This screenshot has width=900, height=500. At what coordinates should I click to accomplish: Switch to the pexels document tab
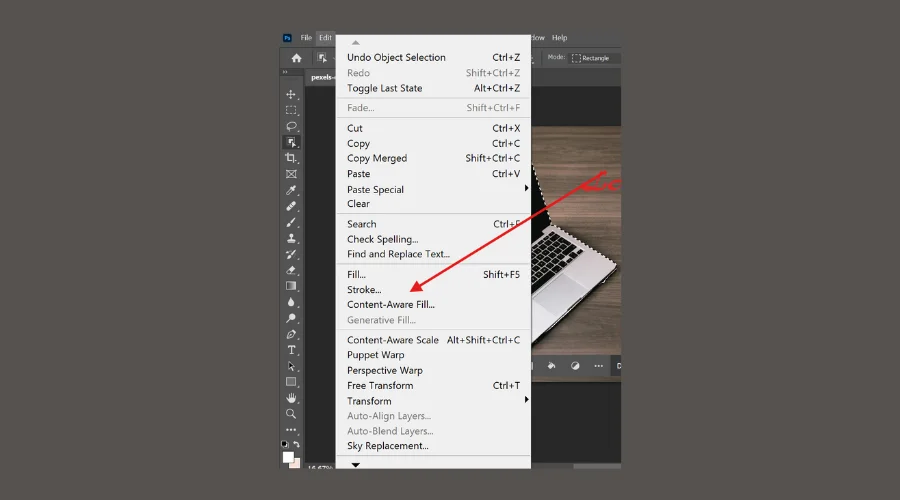coord(321,77)
